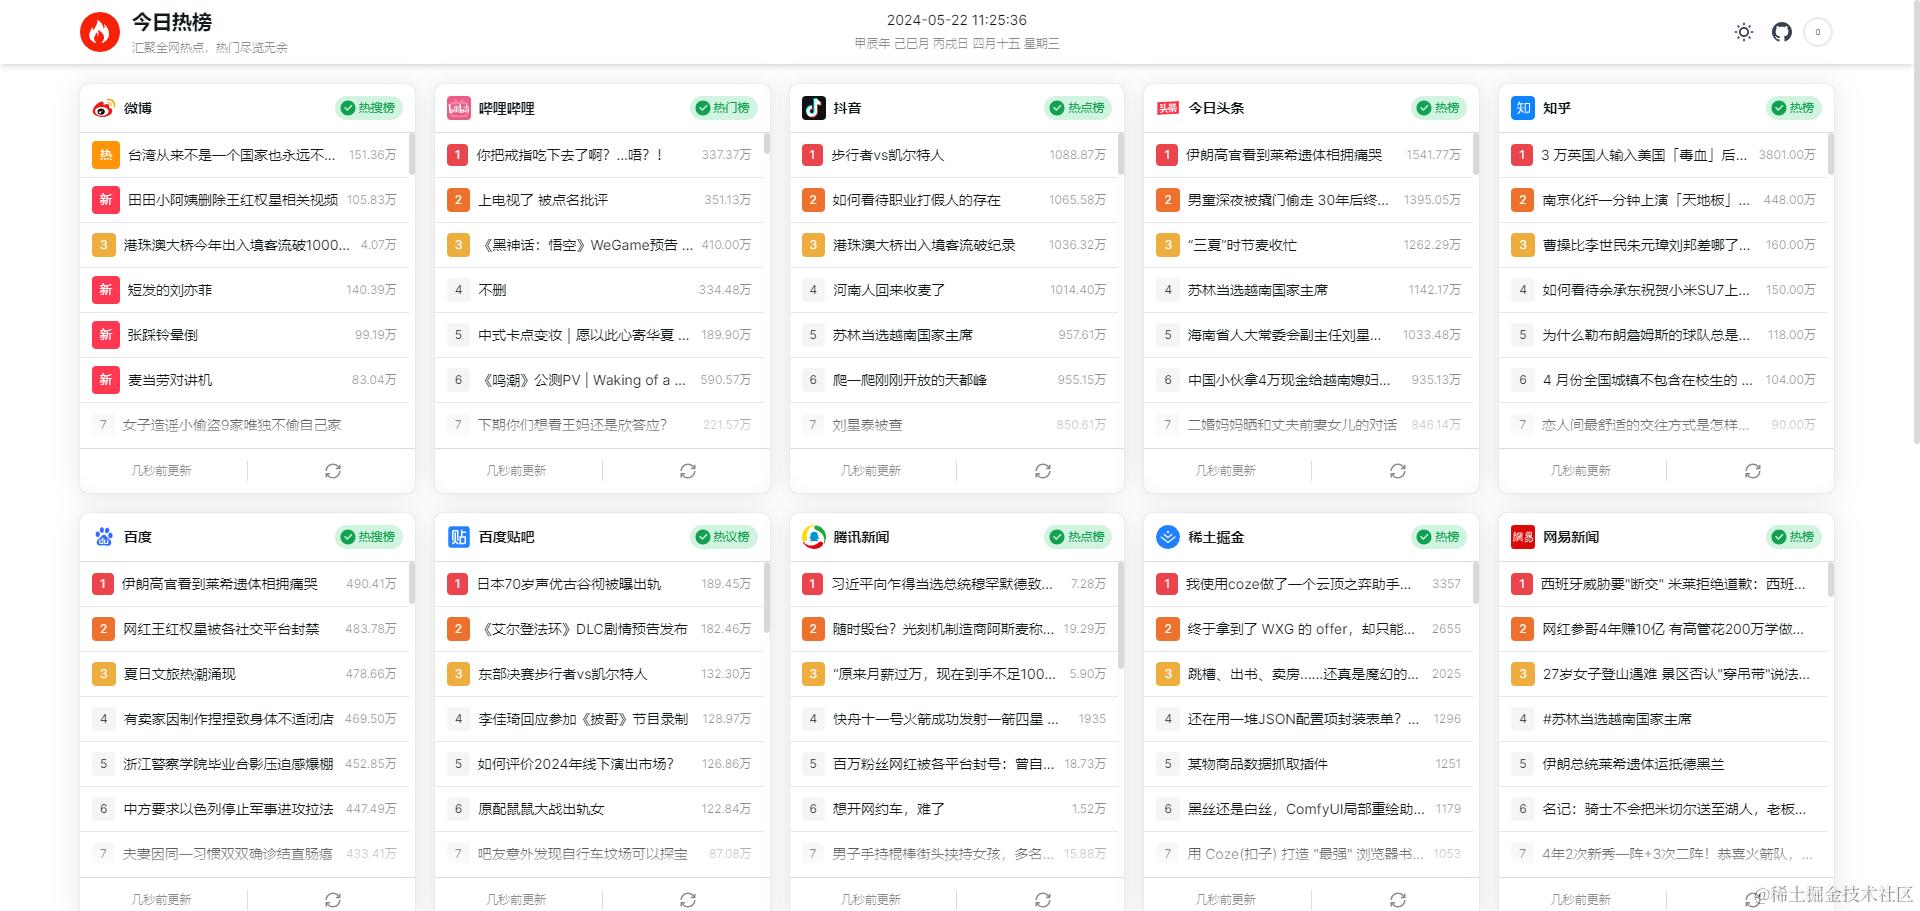This screenshot has width=1920, height=911.
Task: Open 抖音 item 河南人回来收麦了
Action: point(888,290)
